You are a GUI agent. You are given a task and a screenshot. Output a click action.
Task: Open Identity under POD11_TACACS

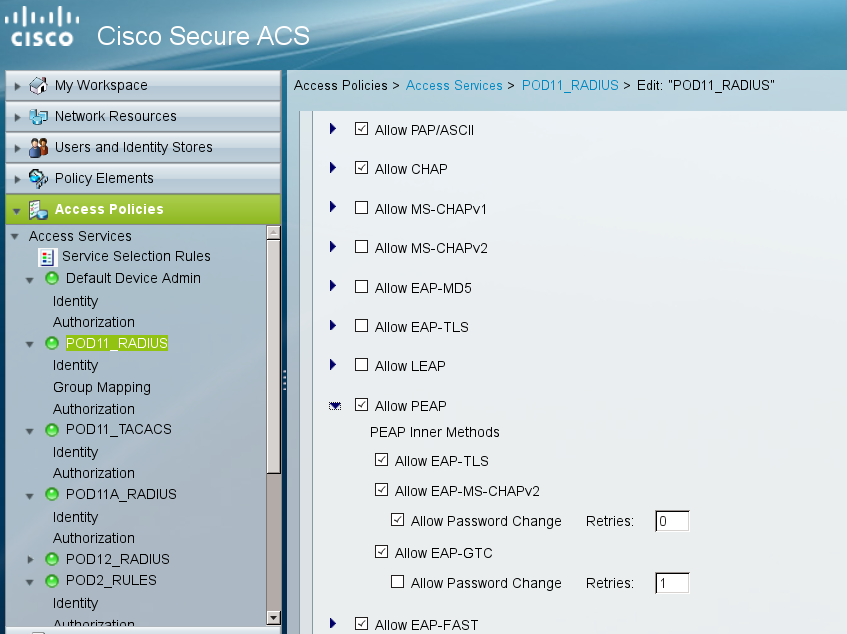[x=76, y=452]
